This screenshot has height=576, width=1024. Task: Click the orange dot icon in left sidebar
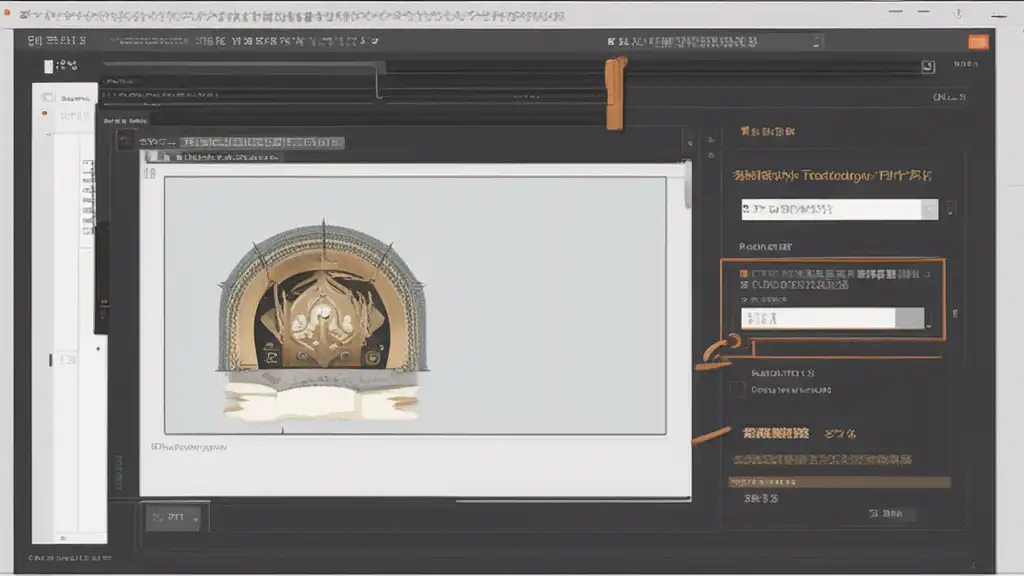coord(44,114)
